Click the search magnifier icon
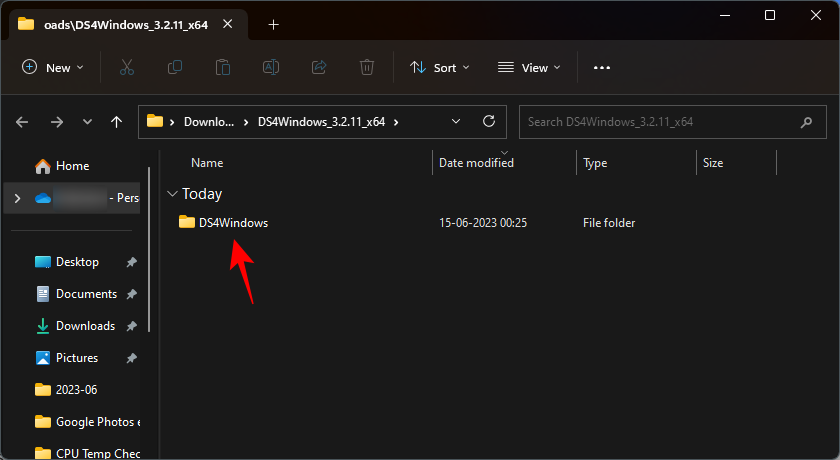This screenshot has height=460, width=840. coord(806,123)
